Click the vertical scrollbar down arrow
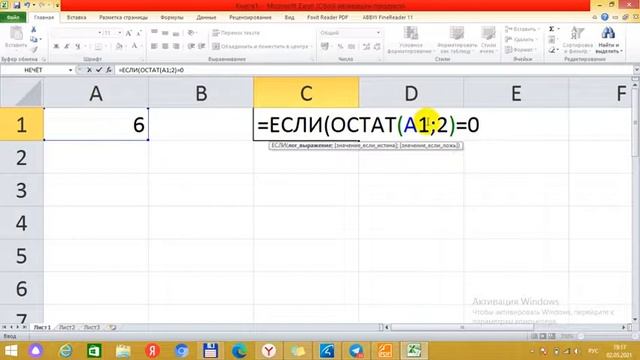This screenshot has height=360, width=640. click(635, 320)
